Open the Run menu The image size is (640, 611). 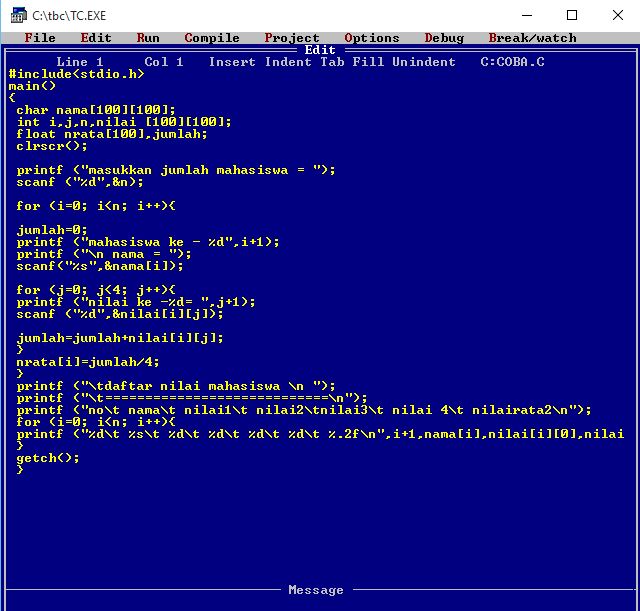coord(148,38)
